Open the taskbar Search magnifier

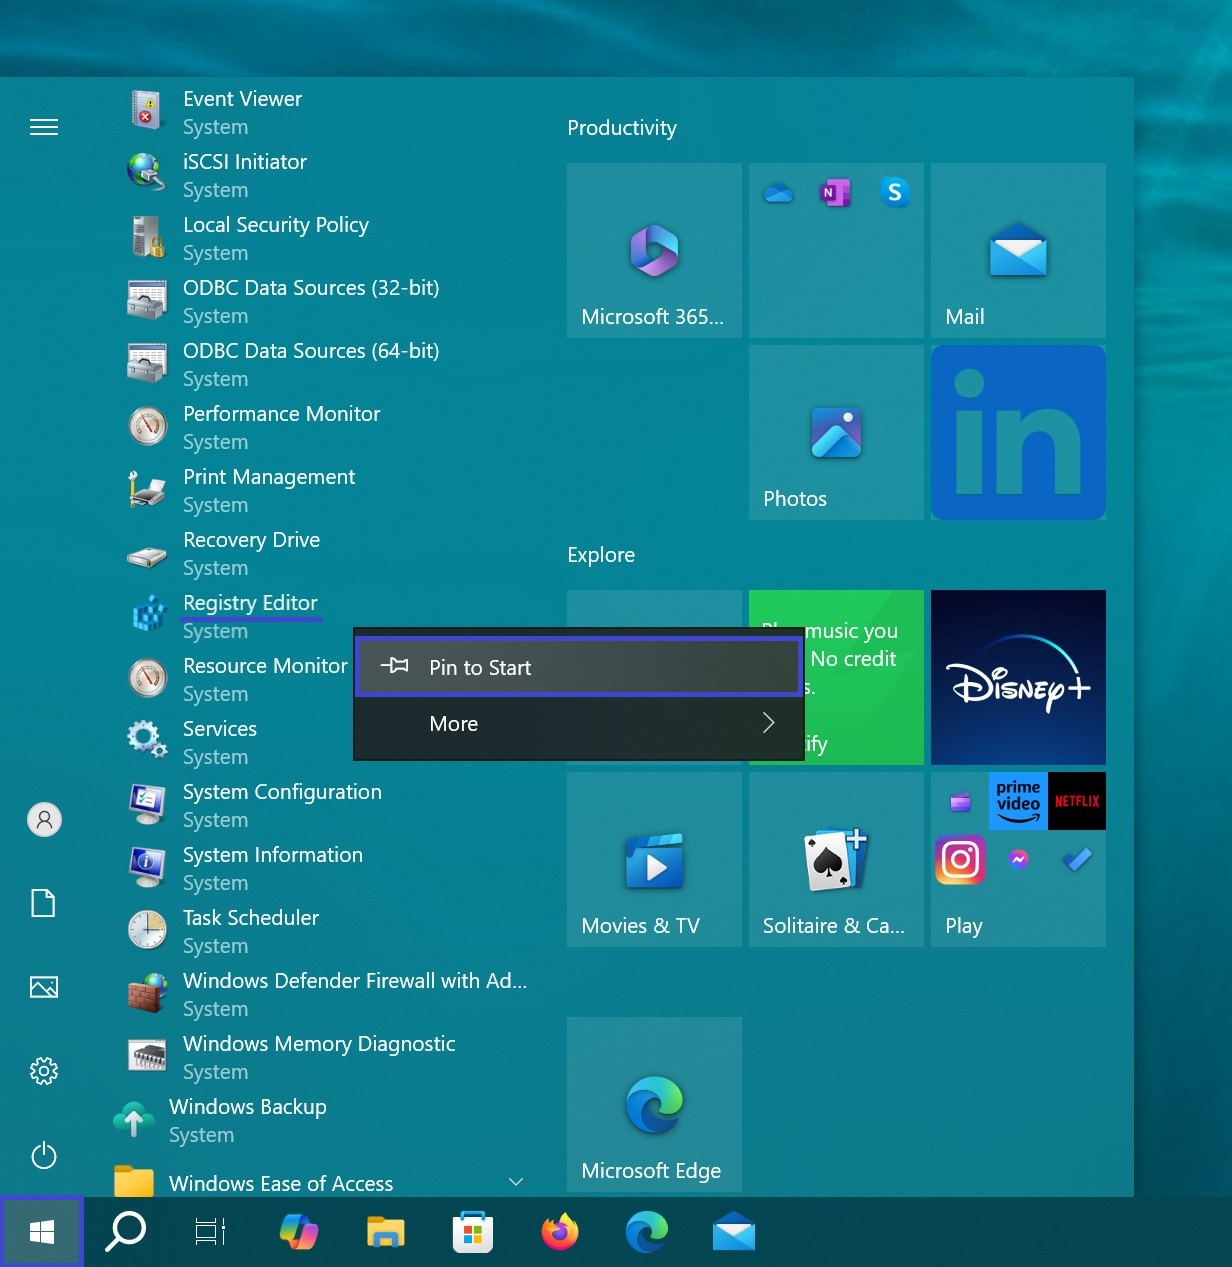(x=126, y=1232)
